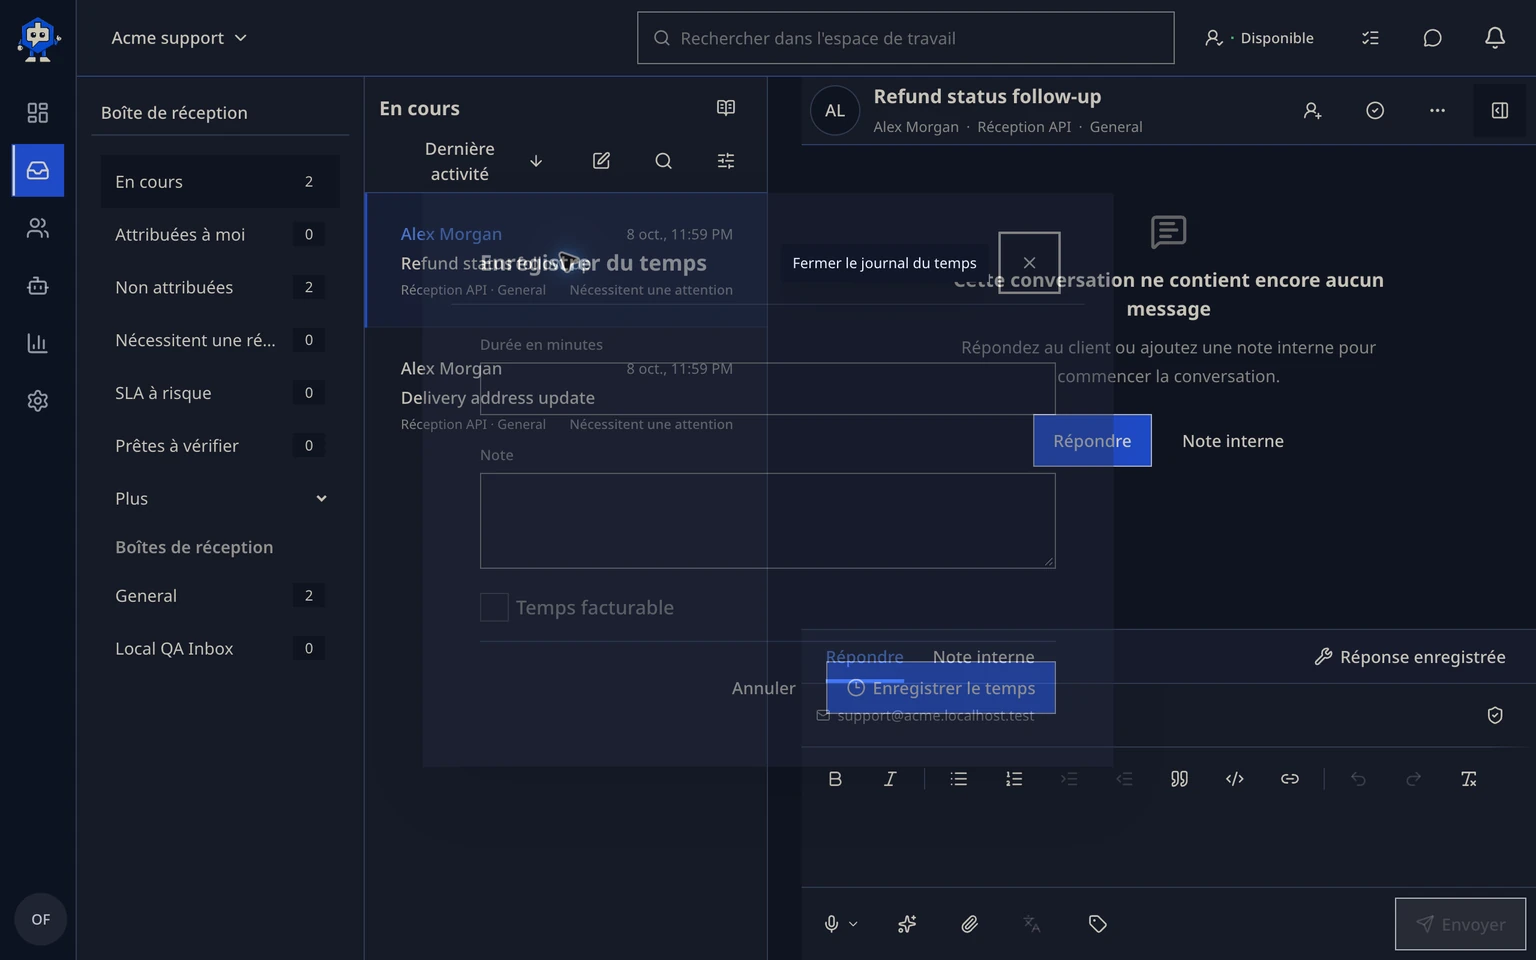This screenshot has width=1536, height=960.
Task: Insert a link in the editor
Action: (x=1290, y=779)
